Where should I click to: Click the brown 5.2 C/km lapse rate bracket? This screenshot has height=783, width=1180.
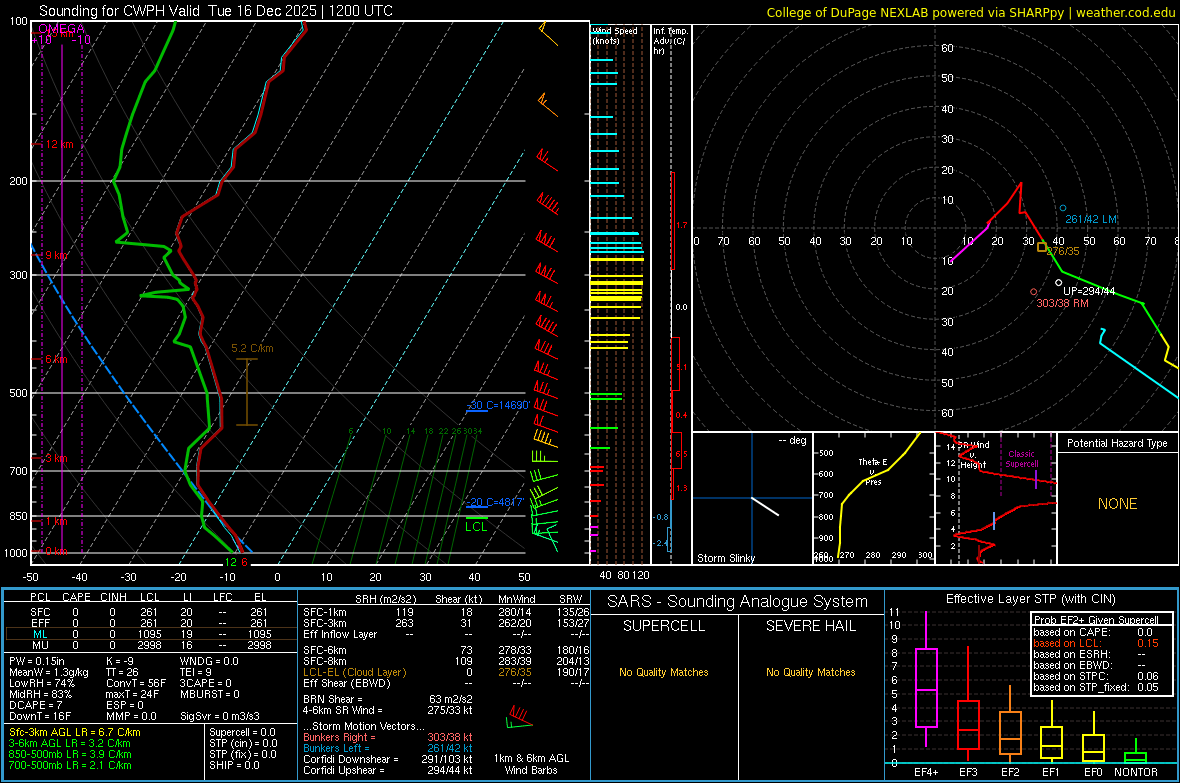point(247,392)
